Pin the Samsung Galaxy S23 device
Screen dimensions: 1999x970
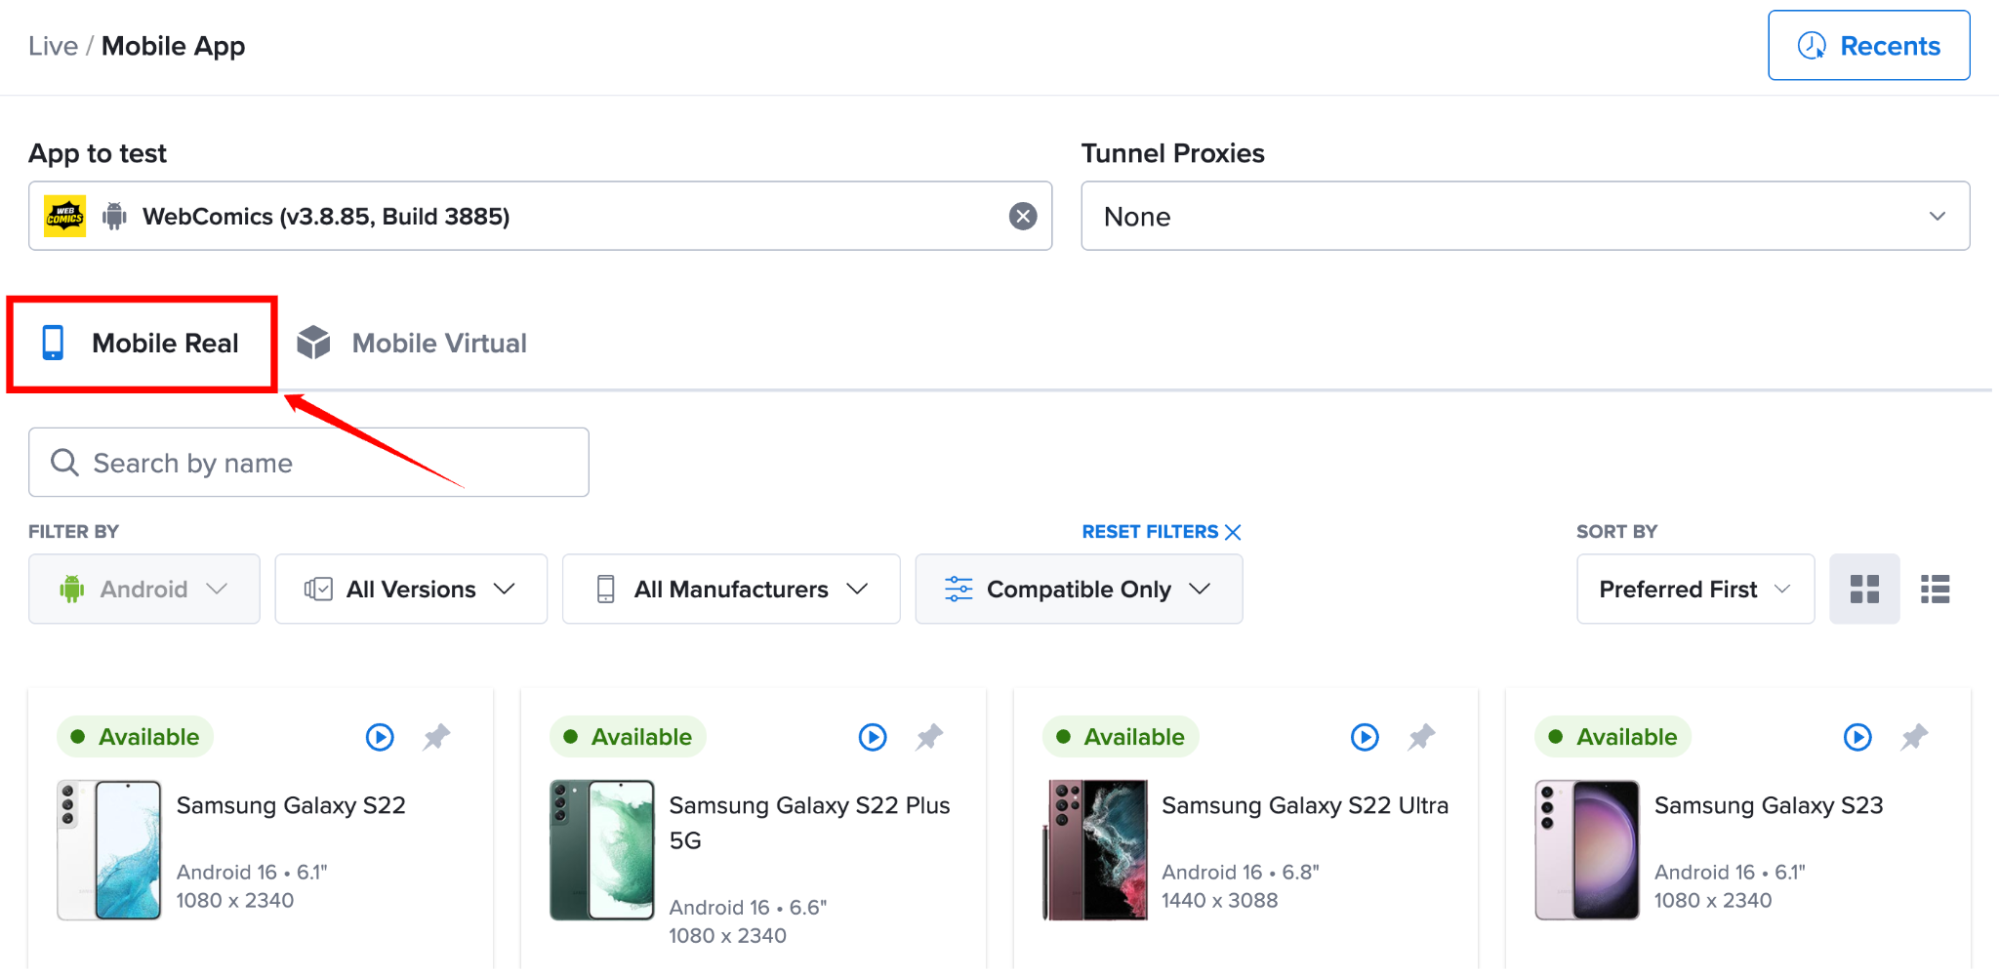tap(1914, 737)
